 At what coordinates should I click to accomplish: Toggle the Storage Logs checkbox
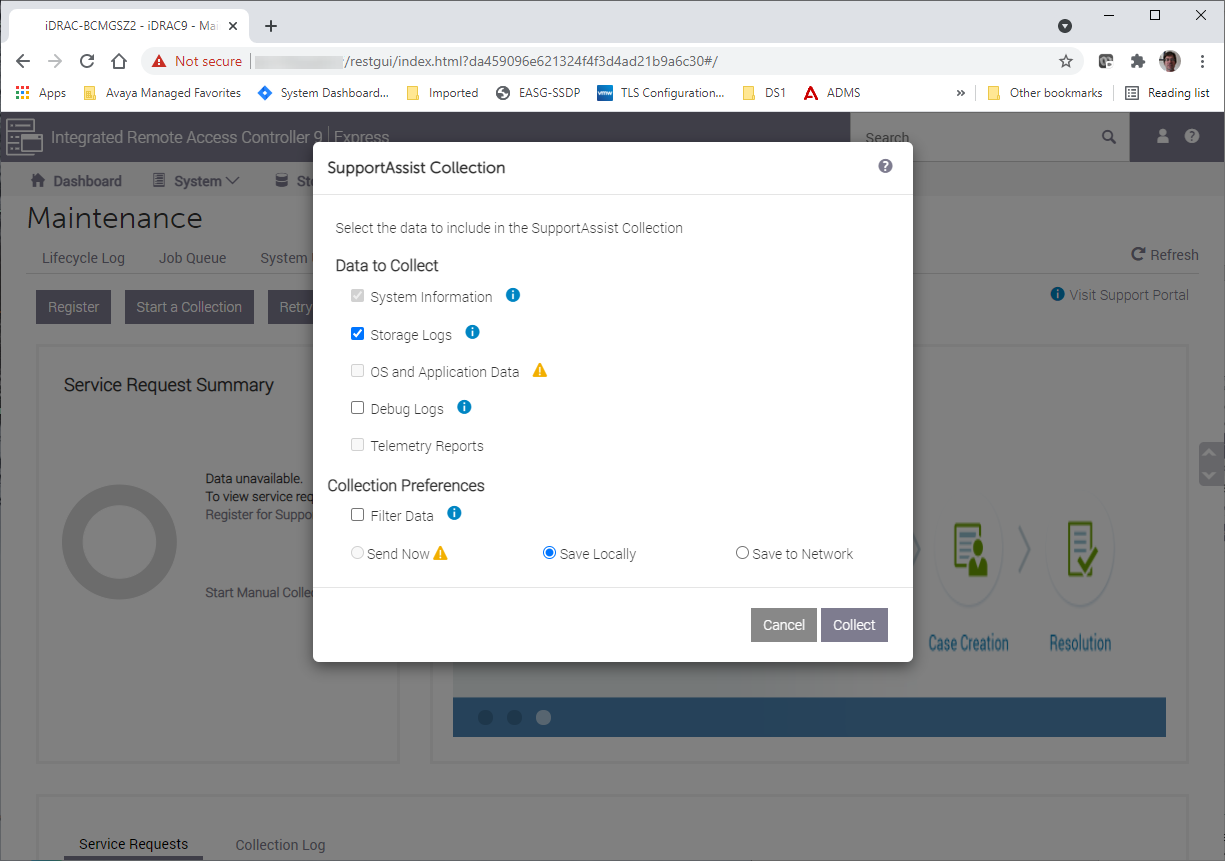click(357, 334)
